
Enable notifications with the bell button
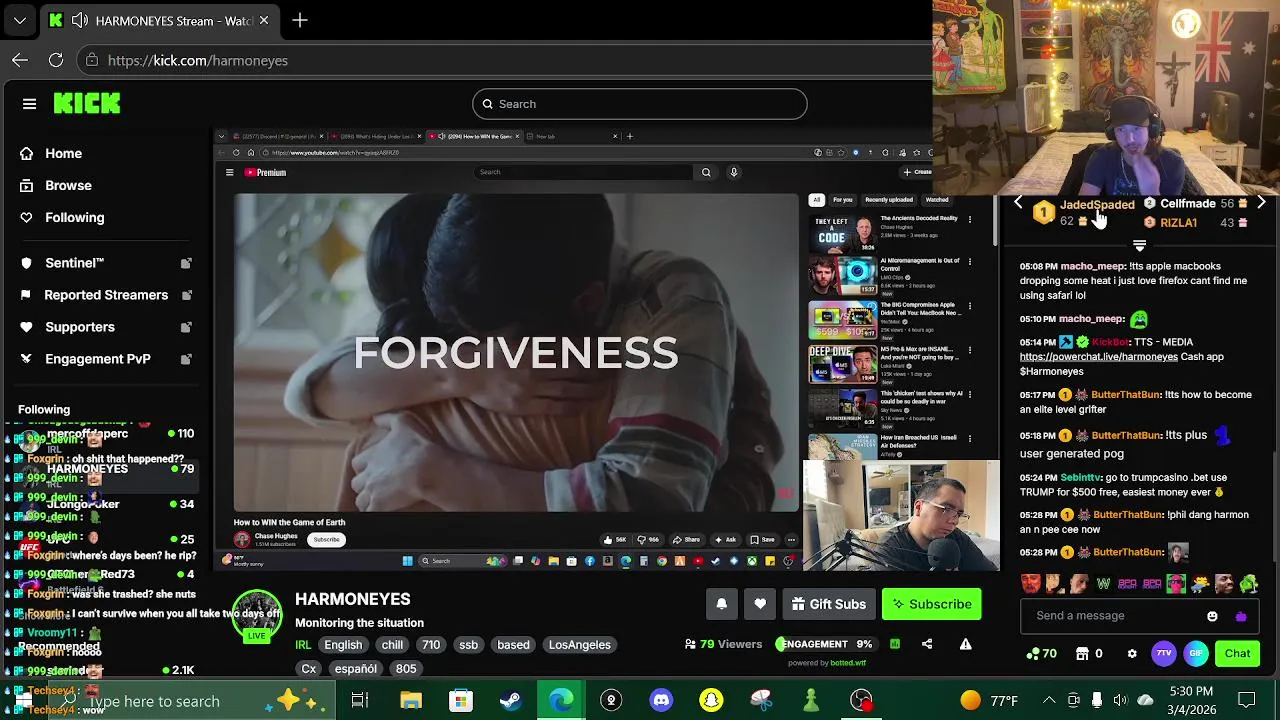[721, 604]
